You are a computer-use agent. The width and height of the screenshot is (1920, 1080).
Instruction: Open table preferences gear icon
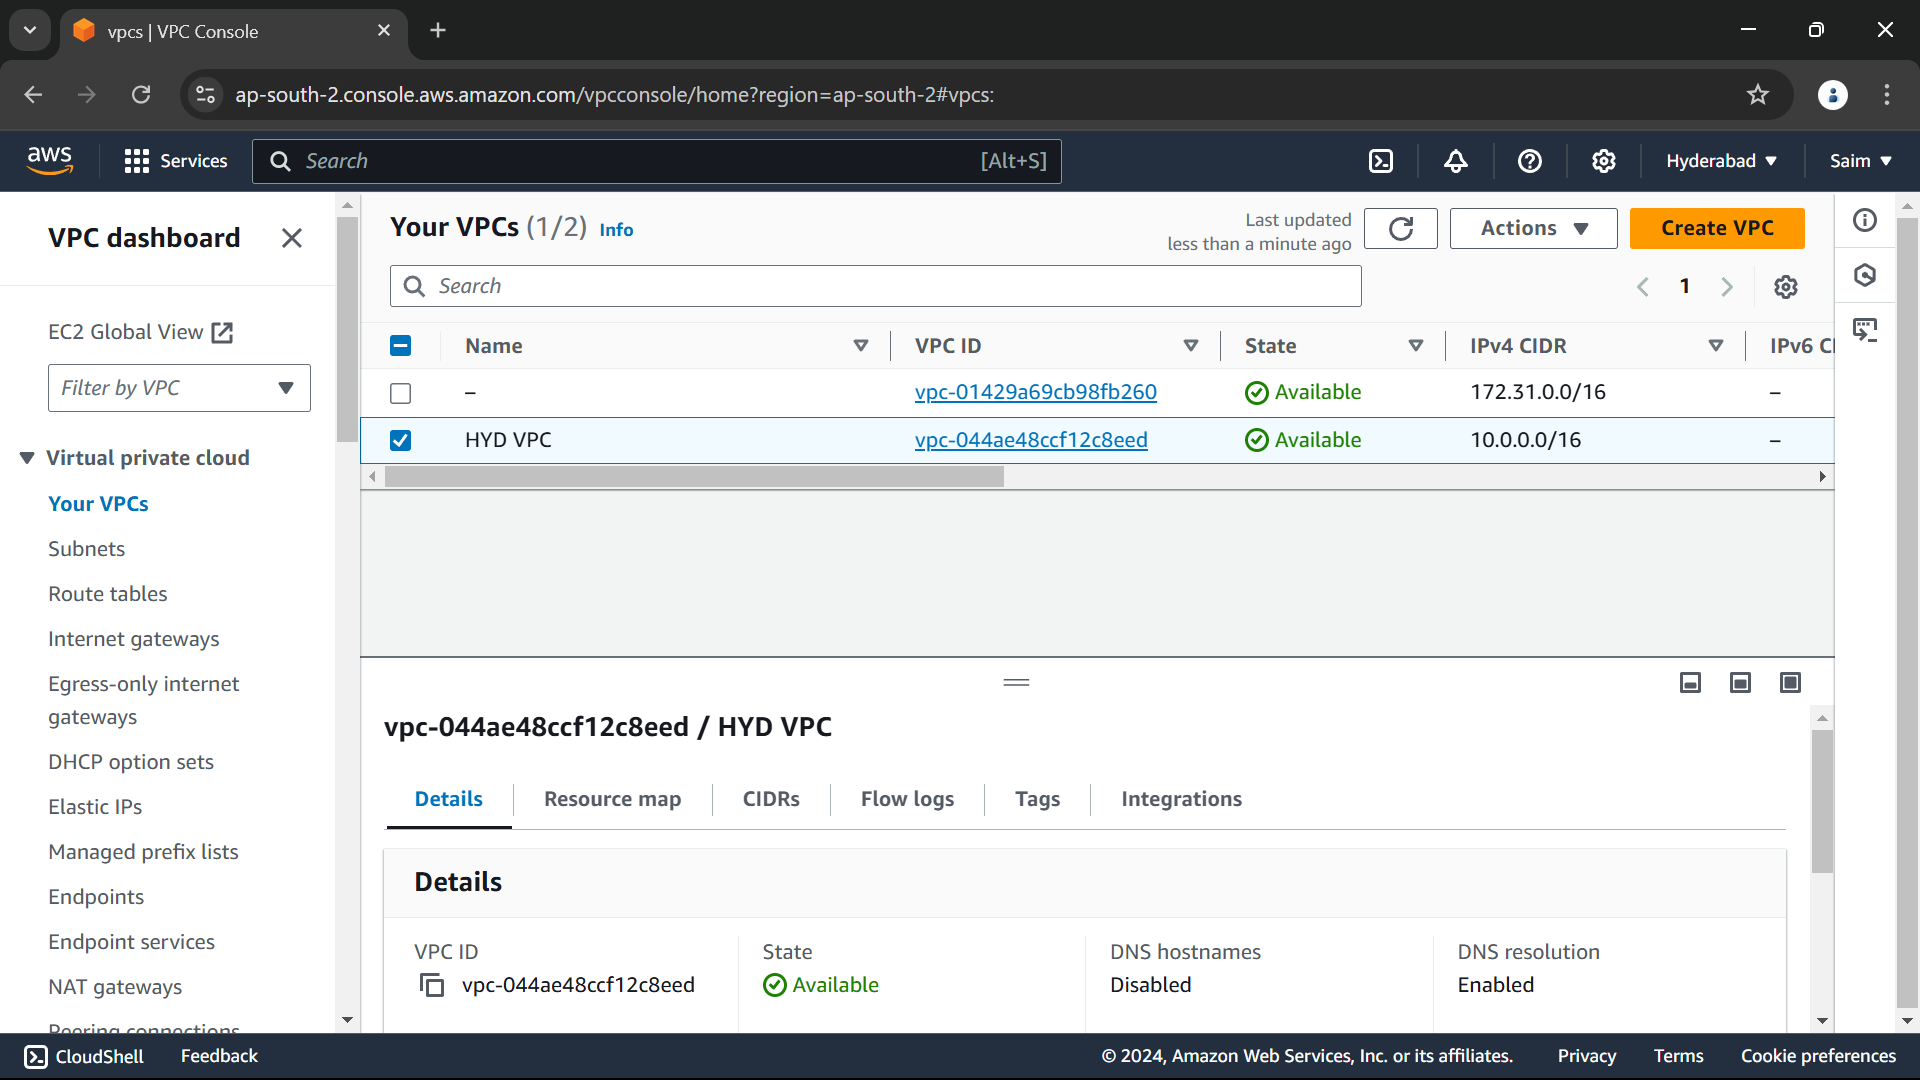(x=1786, y=287)
